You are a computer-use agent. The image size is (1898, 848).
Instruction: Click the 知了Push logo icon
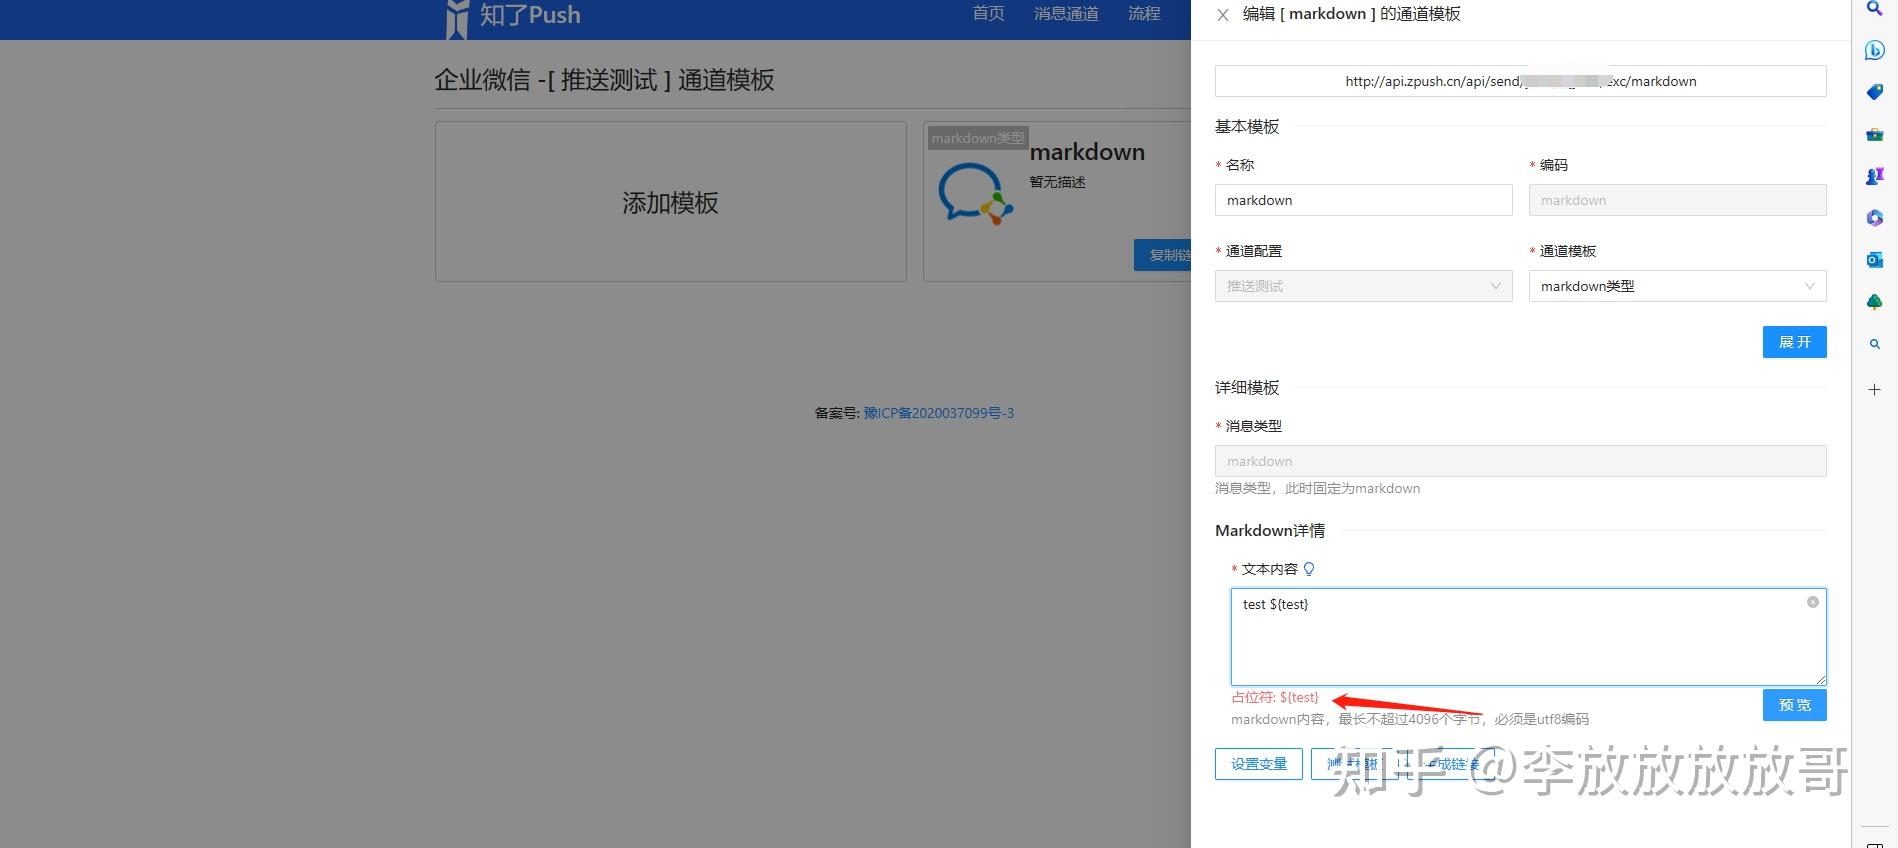[x=457, y=18]
